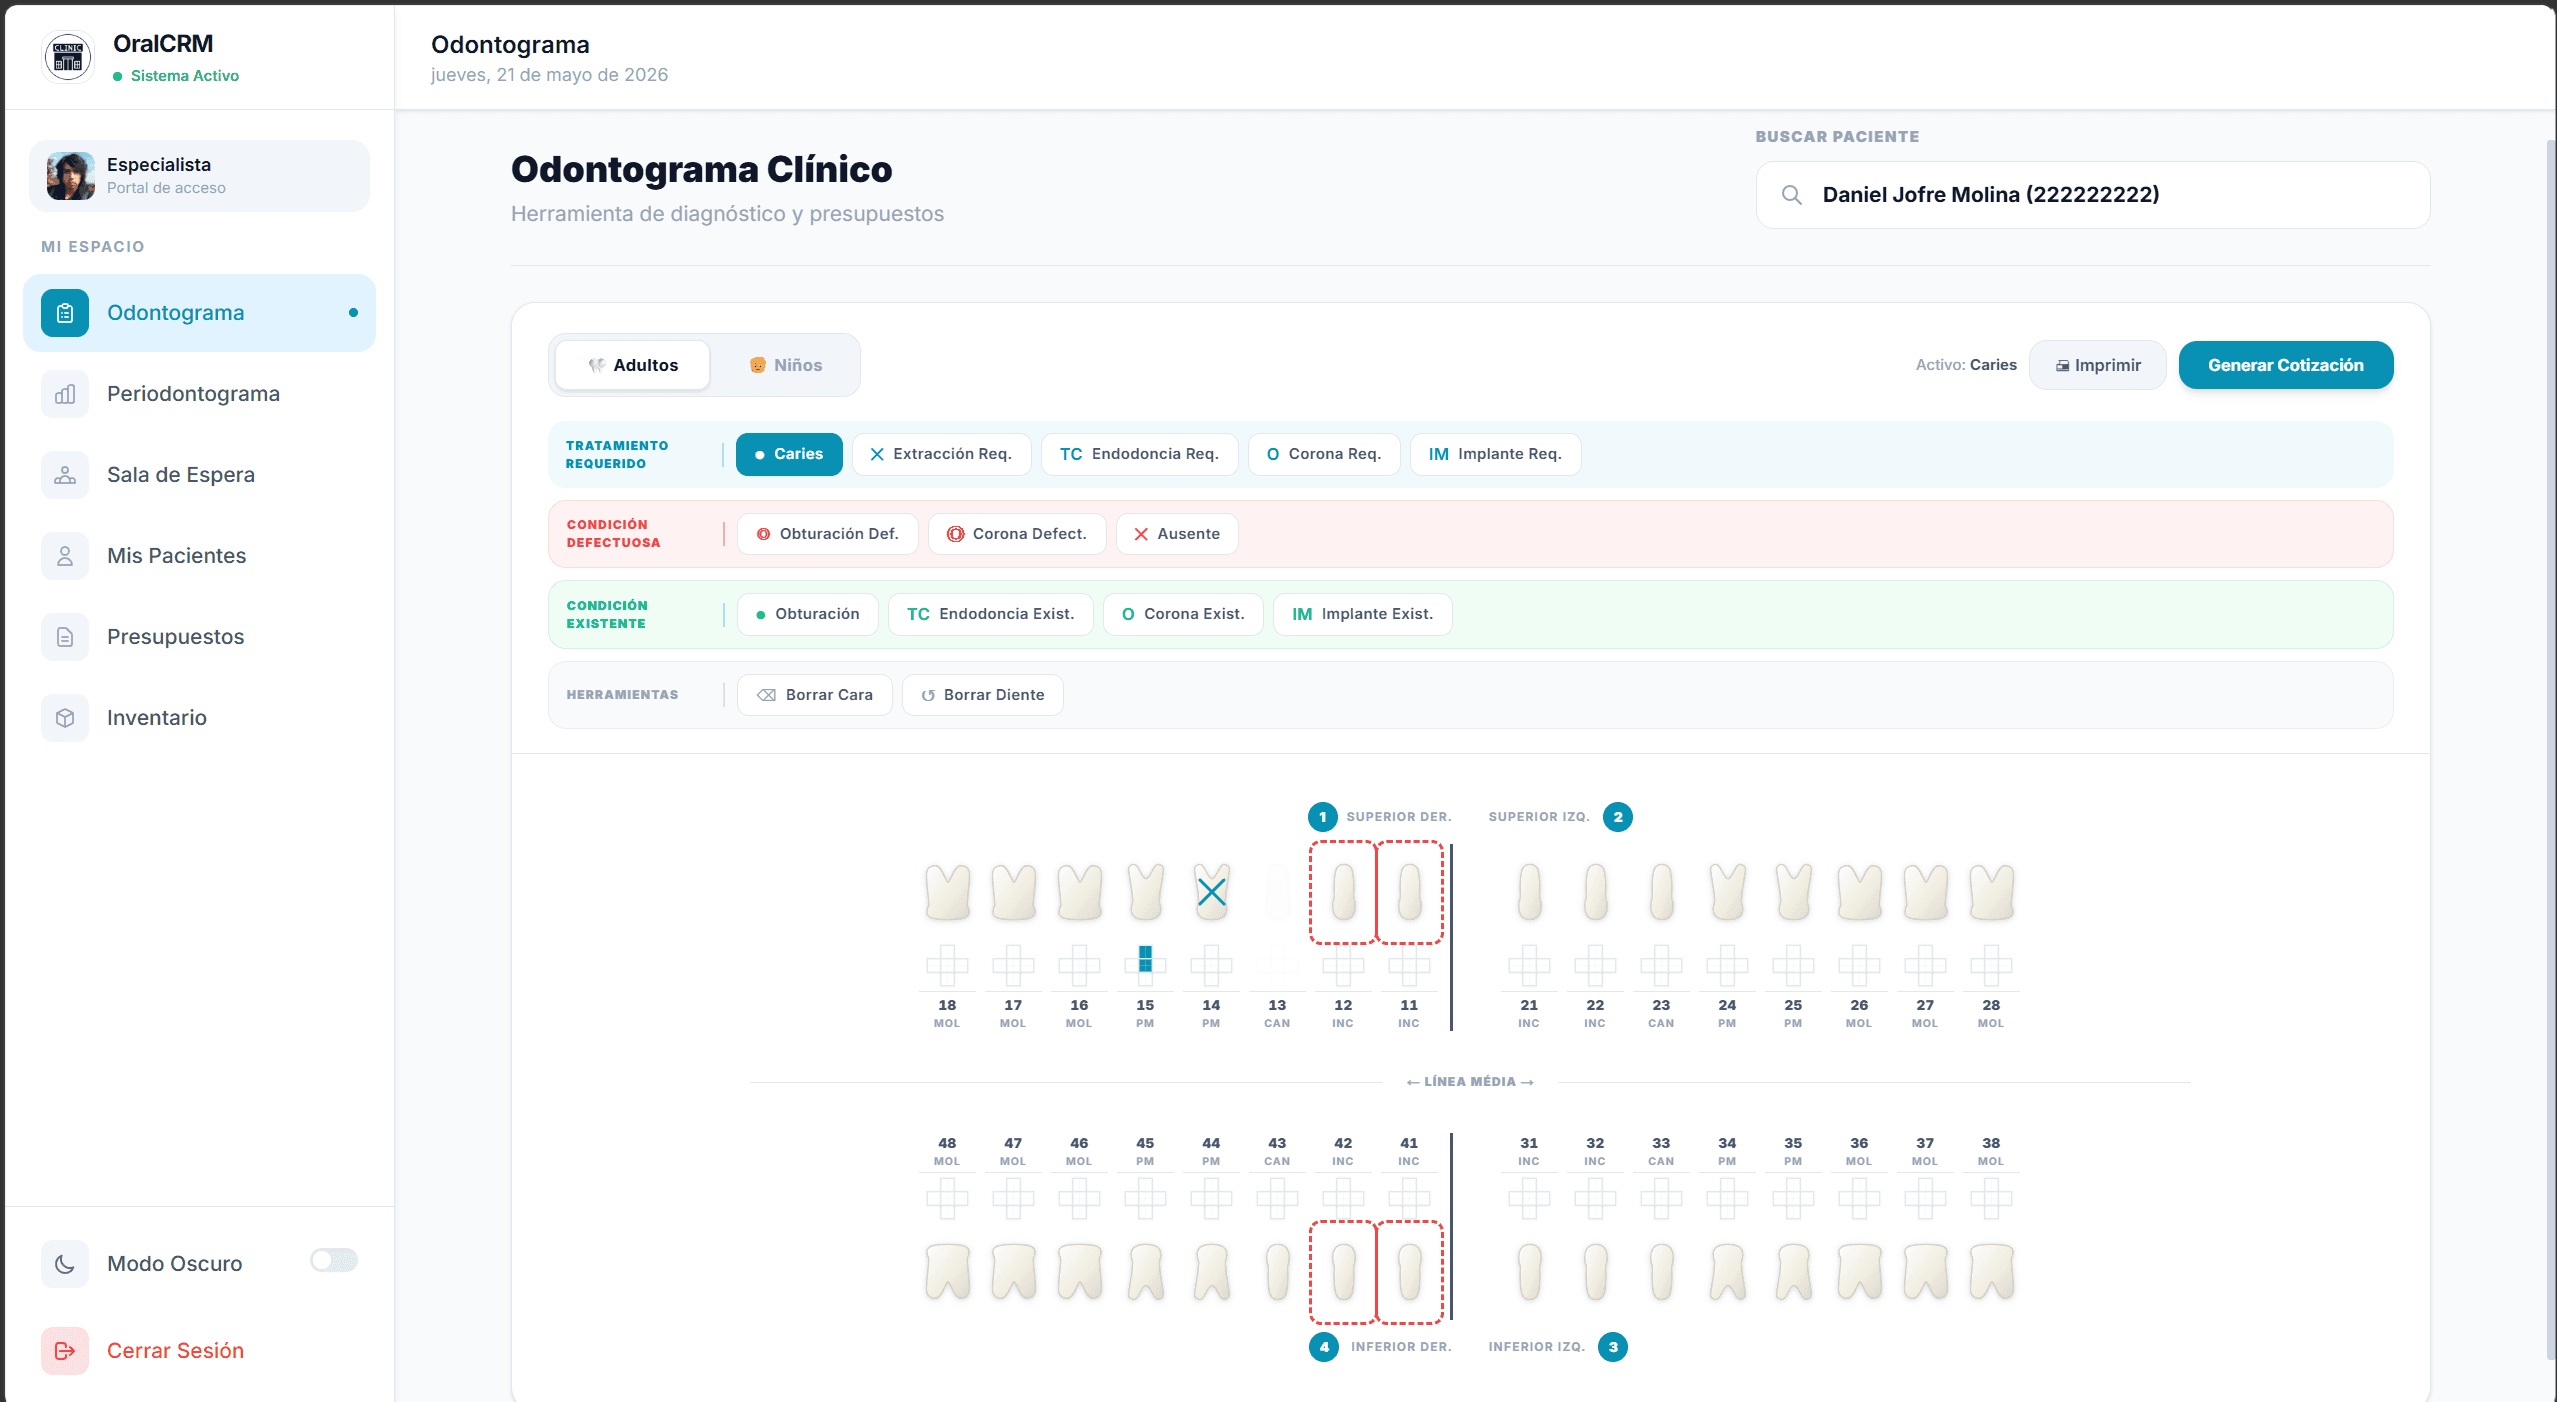Click the OralCRM clinic logo icon

pos(68,57)
